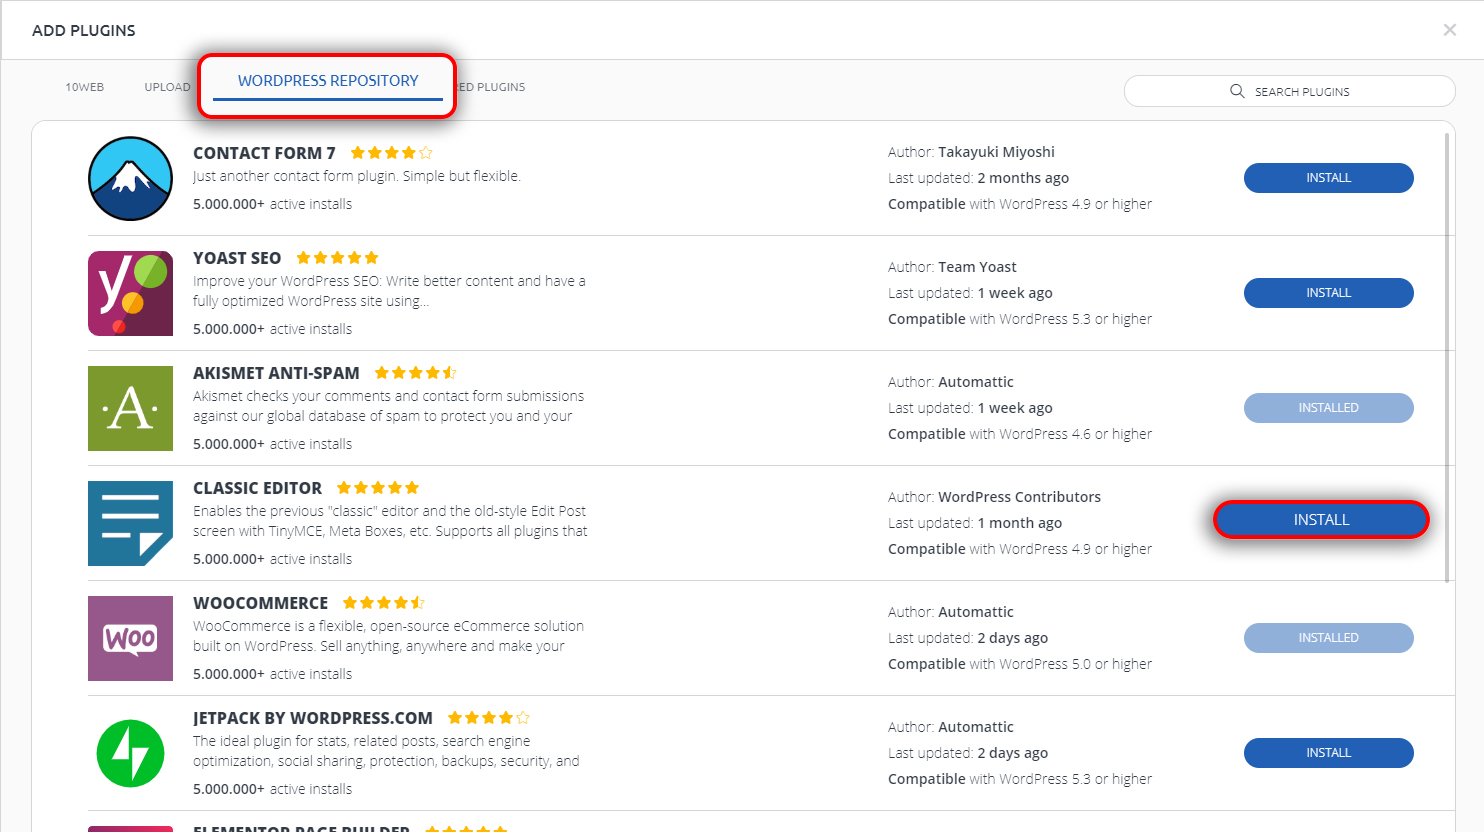Click Installed button for Akismet Anti-Spam
The width and height of the screenshot is (1484, 832).
pyautogui.click(x=1328, y=408)
